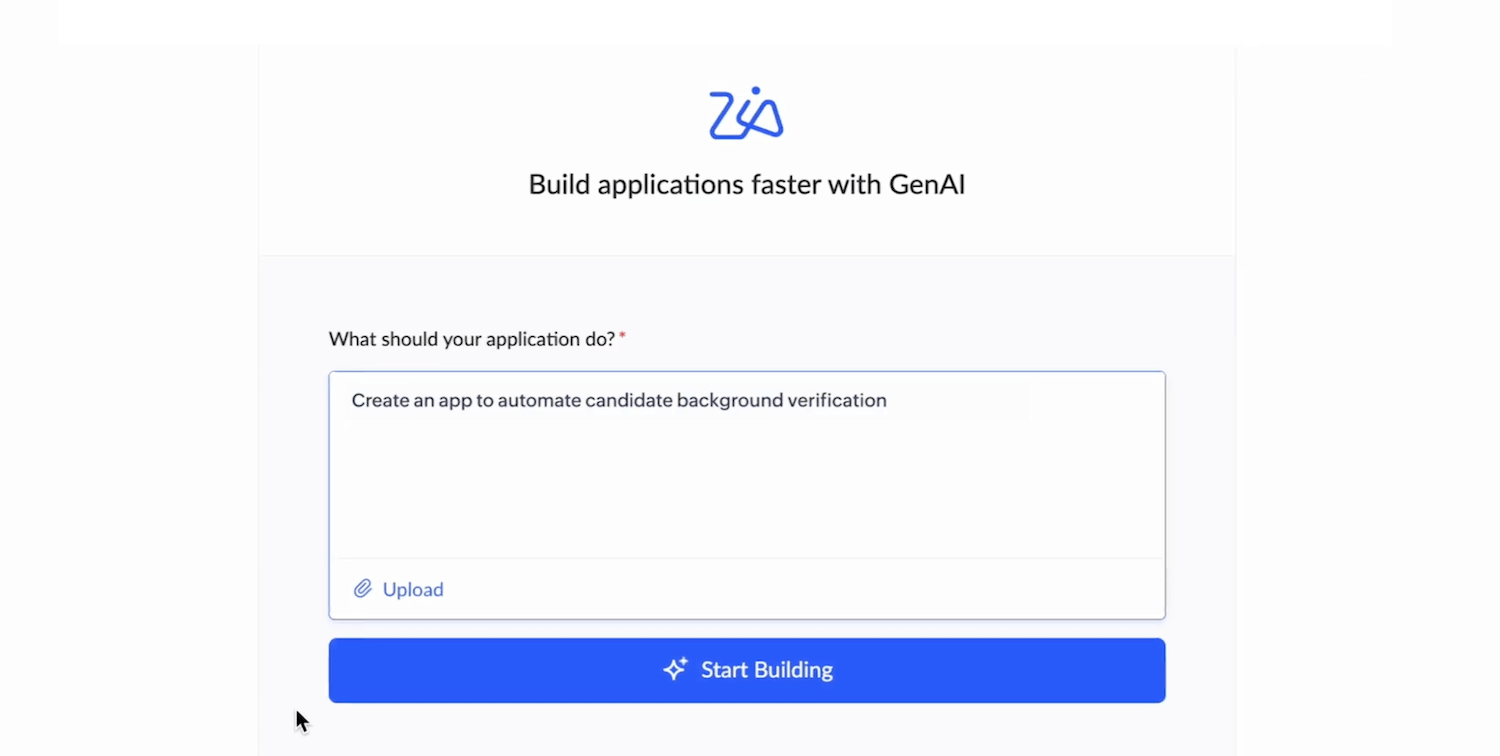
Task: Click the 'Build applications faster with GenAI' heading
Action: click(x=746, y=184)
